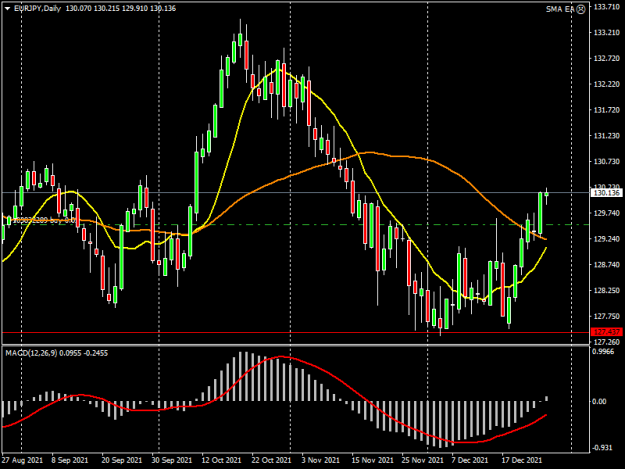Click the 12 Oct 2021 date label
This screenshot has width=625, height=469.
221,460
